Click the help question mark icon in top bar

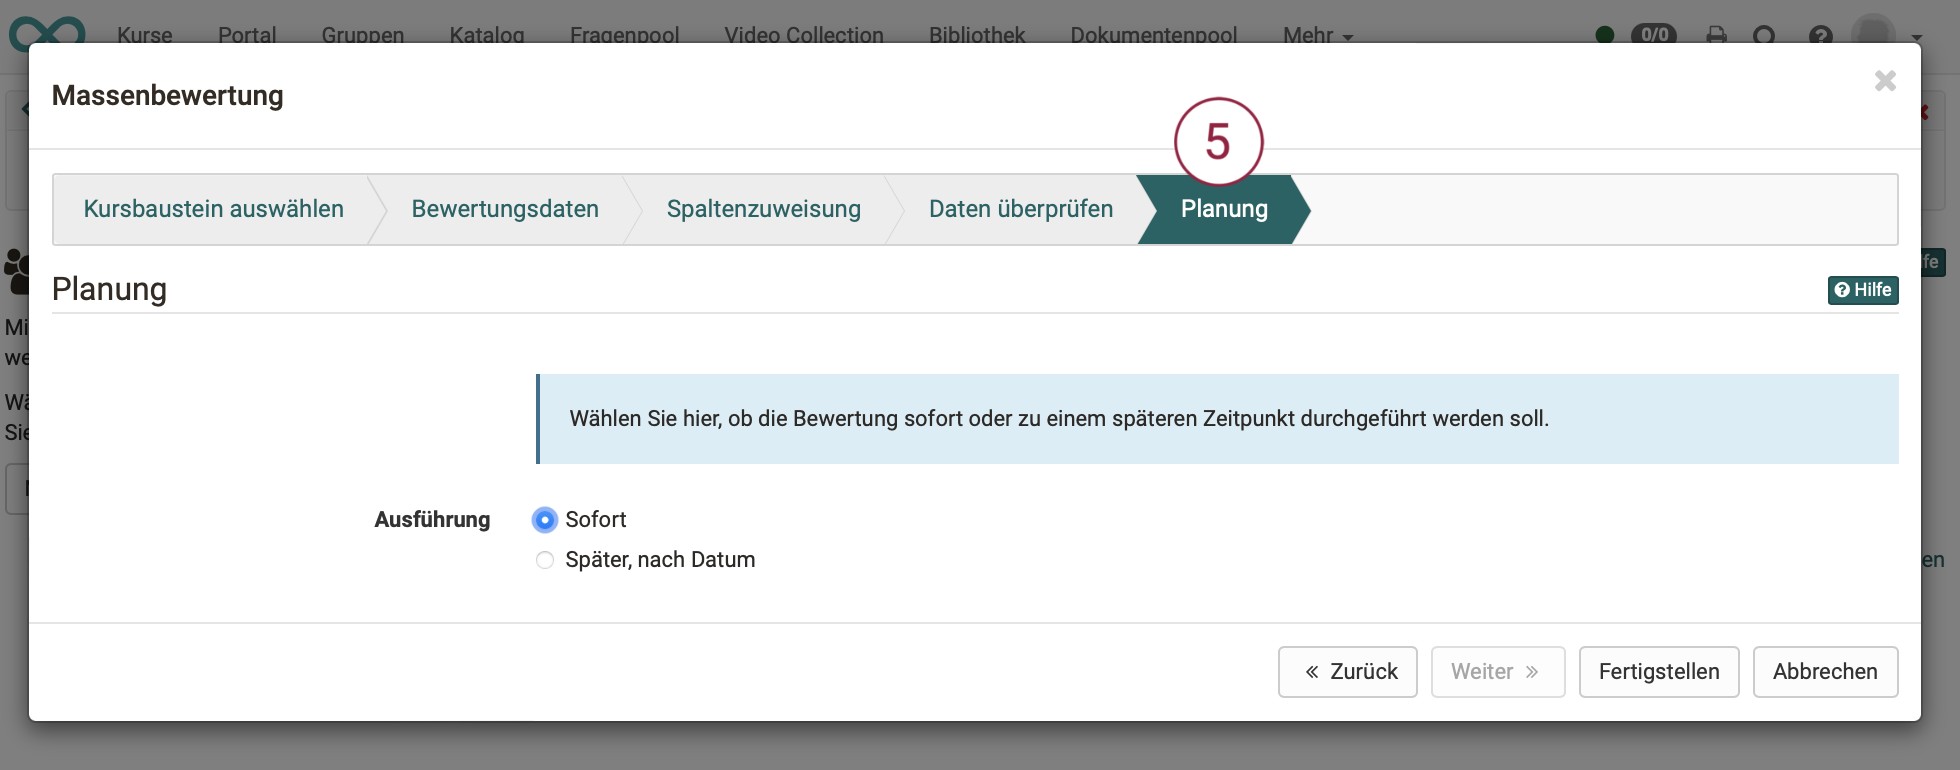1821,36
